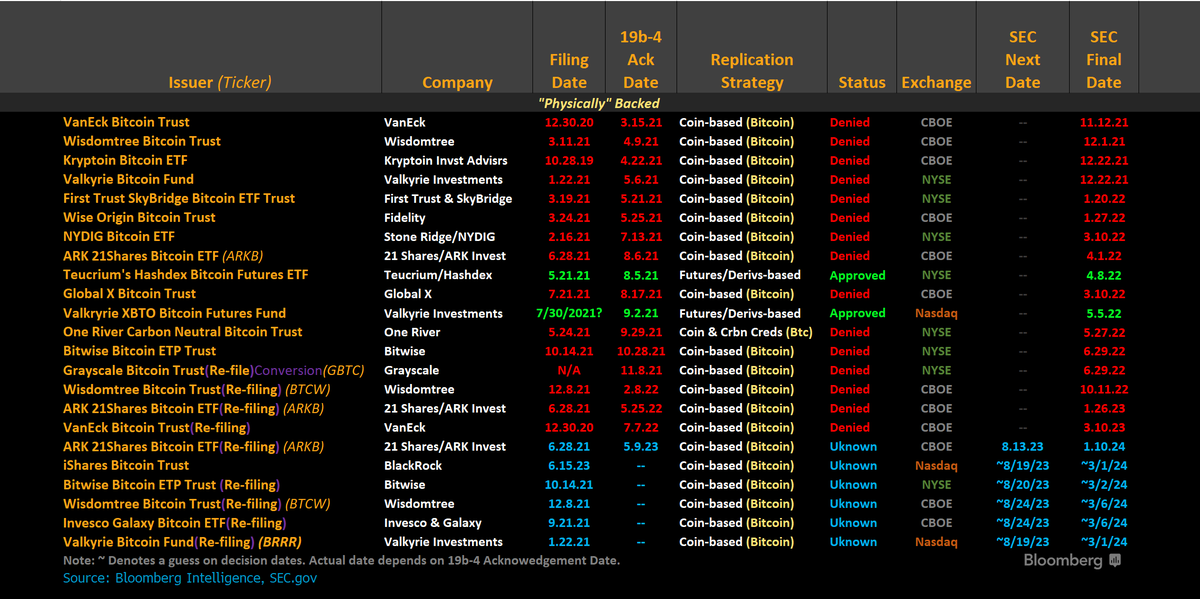Select the Nasdaq exchange label for BlackRock row
This screenshot has width=1200, height=599.
[x=936, y=465]
